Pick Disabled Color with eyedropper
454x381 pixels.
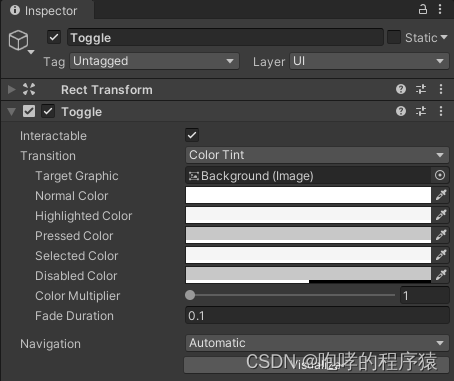[441, 275]
